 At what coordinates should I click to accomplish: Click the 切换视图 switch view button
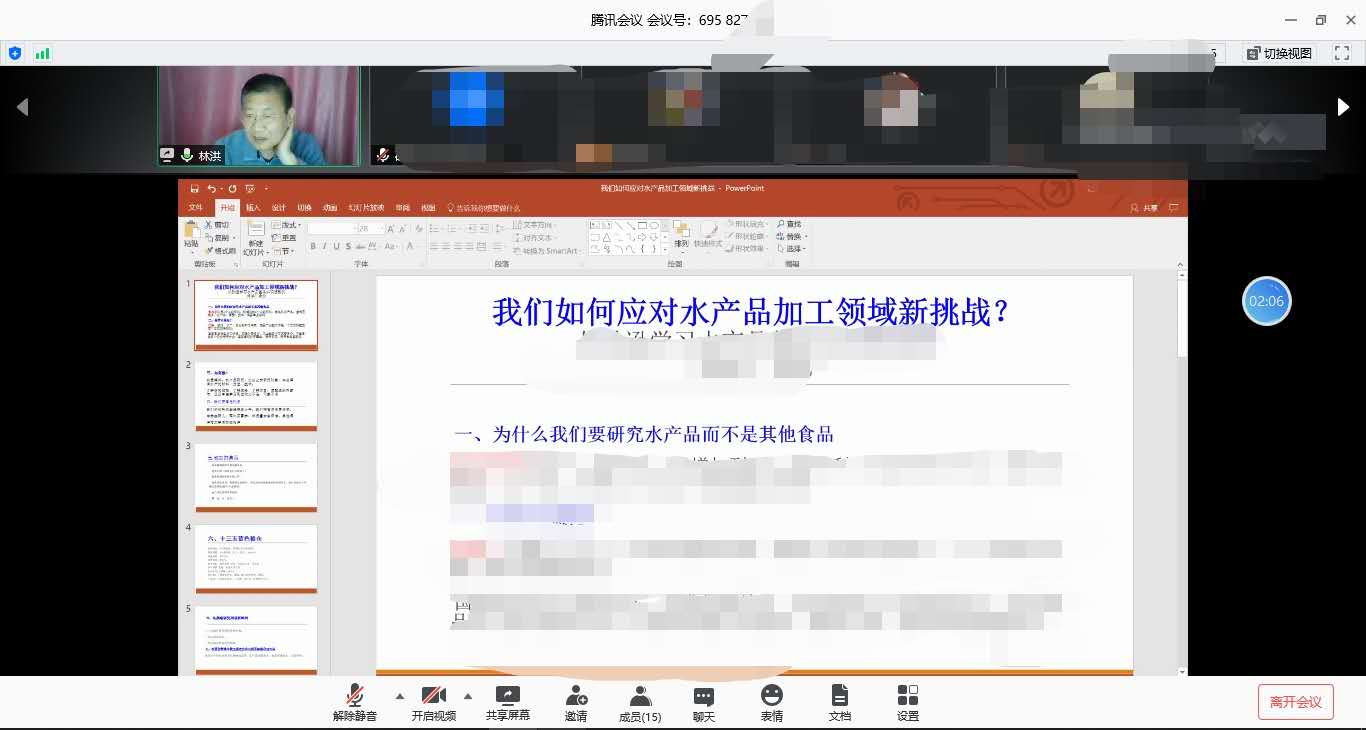point(1279,53)
